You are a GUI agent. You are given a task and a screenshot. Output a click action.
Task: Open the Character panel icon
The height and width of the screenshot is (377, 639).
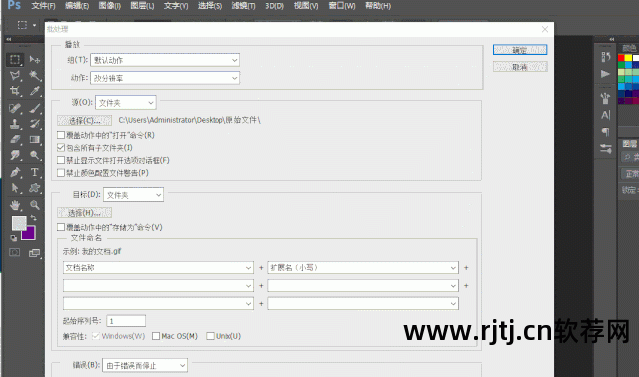pyautogui.click(x=606, y=115)
